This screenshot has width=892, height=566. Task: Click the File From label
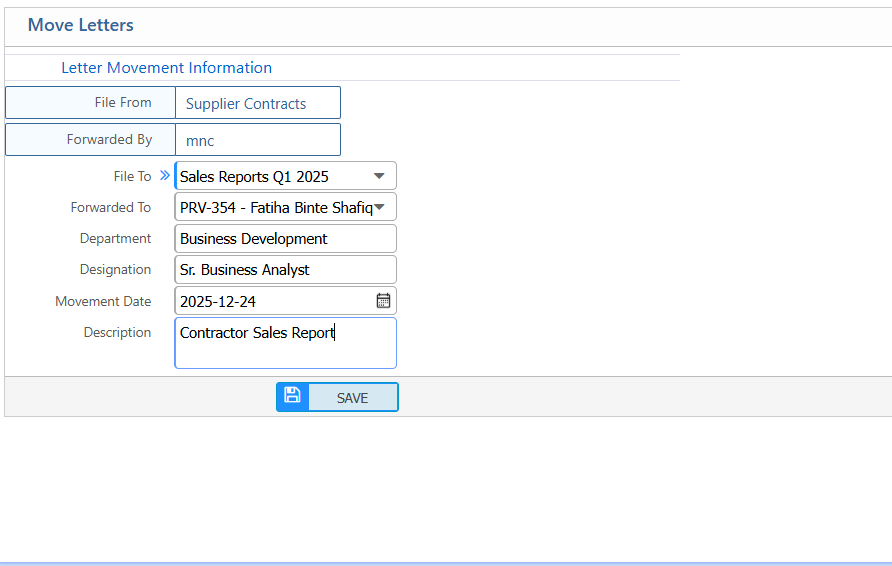click(123, 103)
